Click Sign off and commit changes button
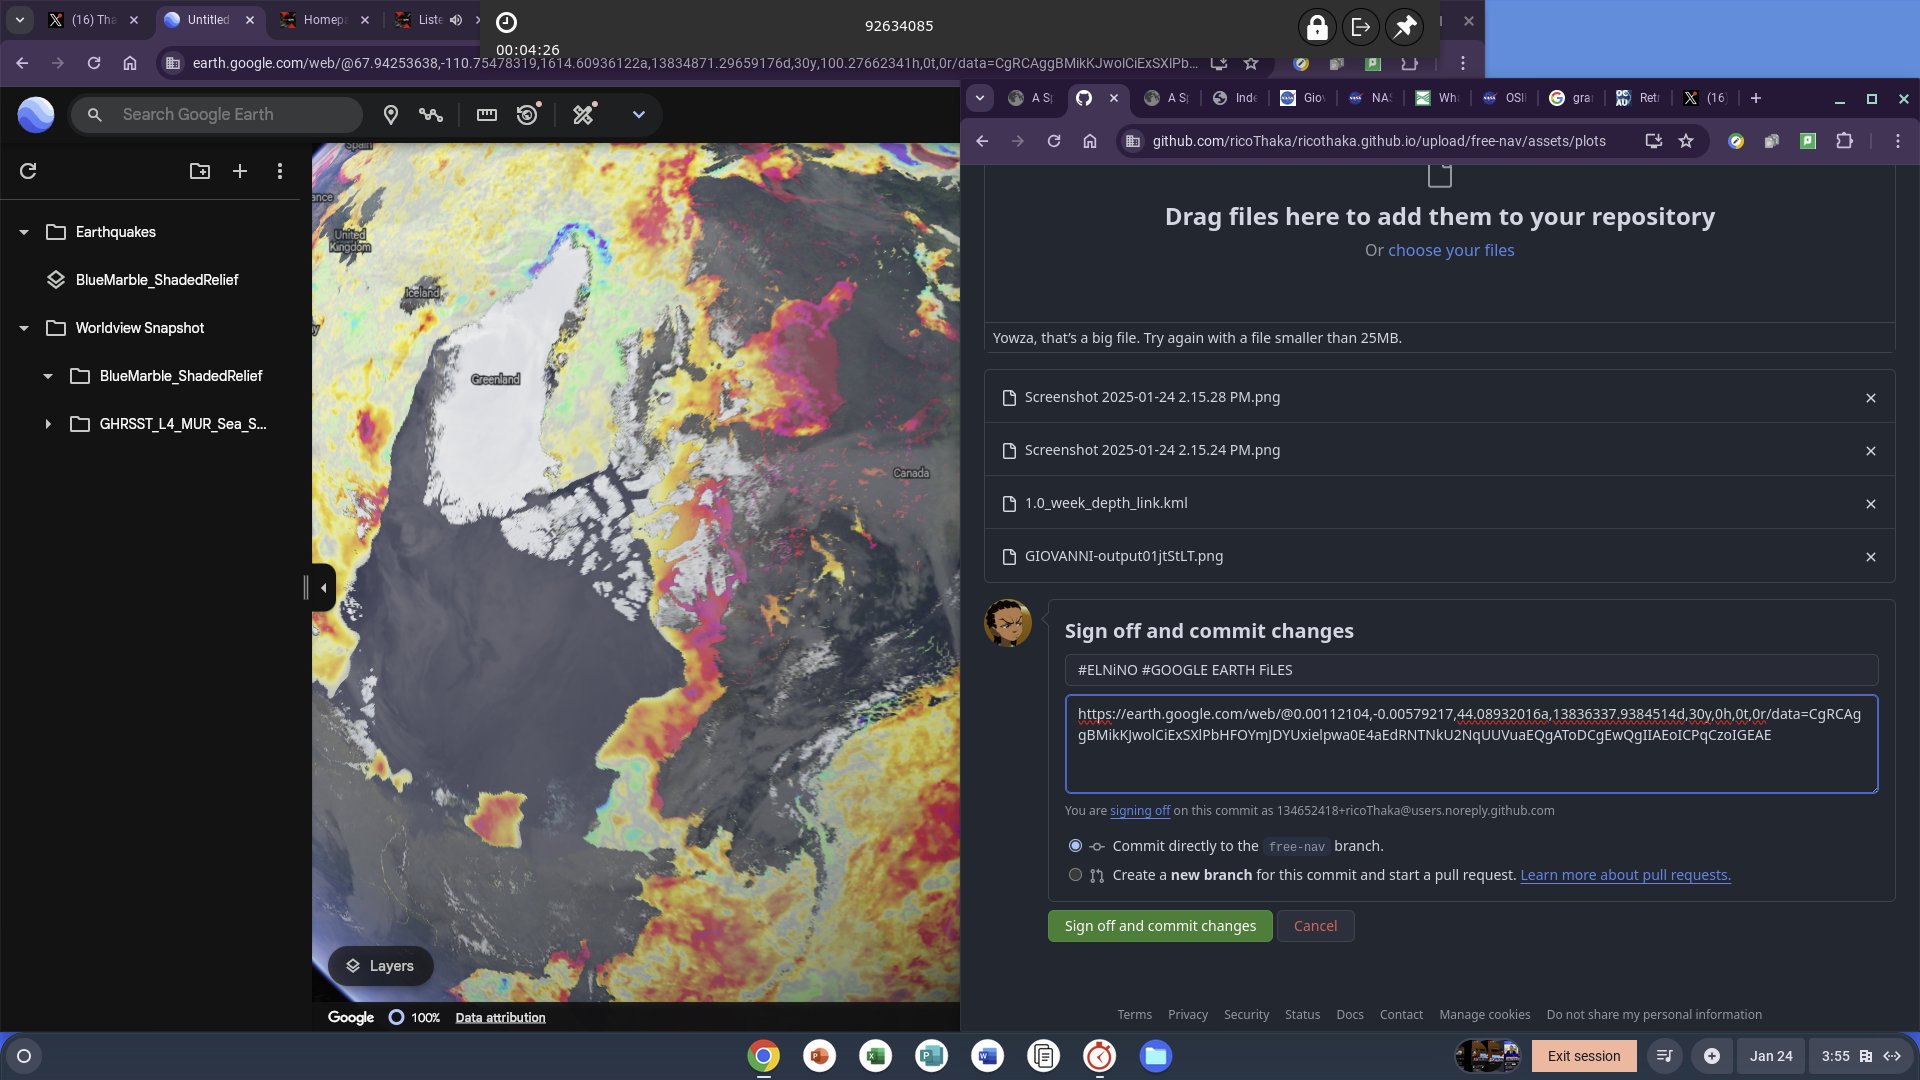 pos(1160,926)
